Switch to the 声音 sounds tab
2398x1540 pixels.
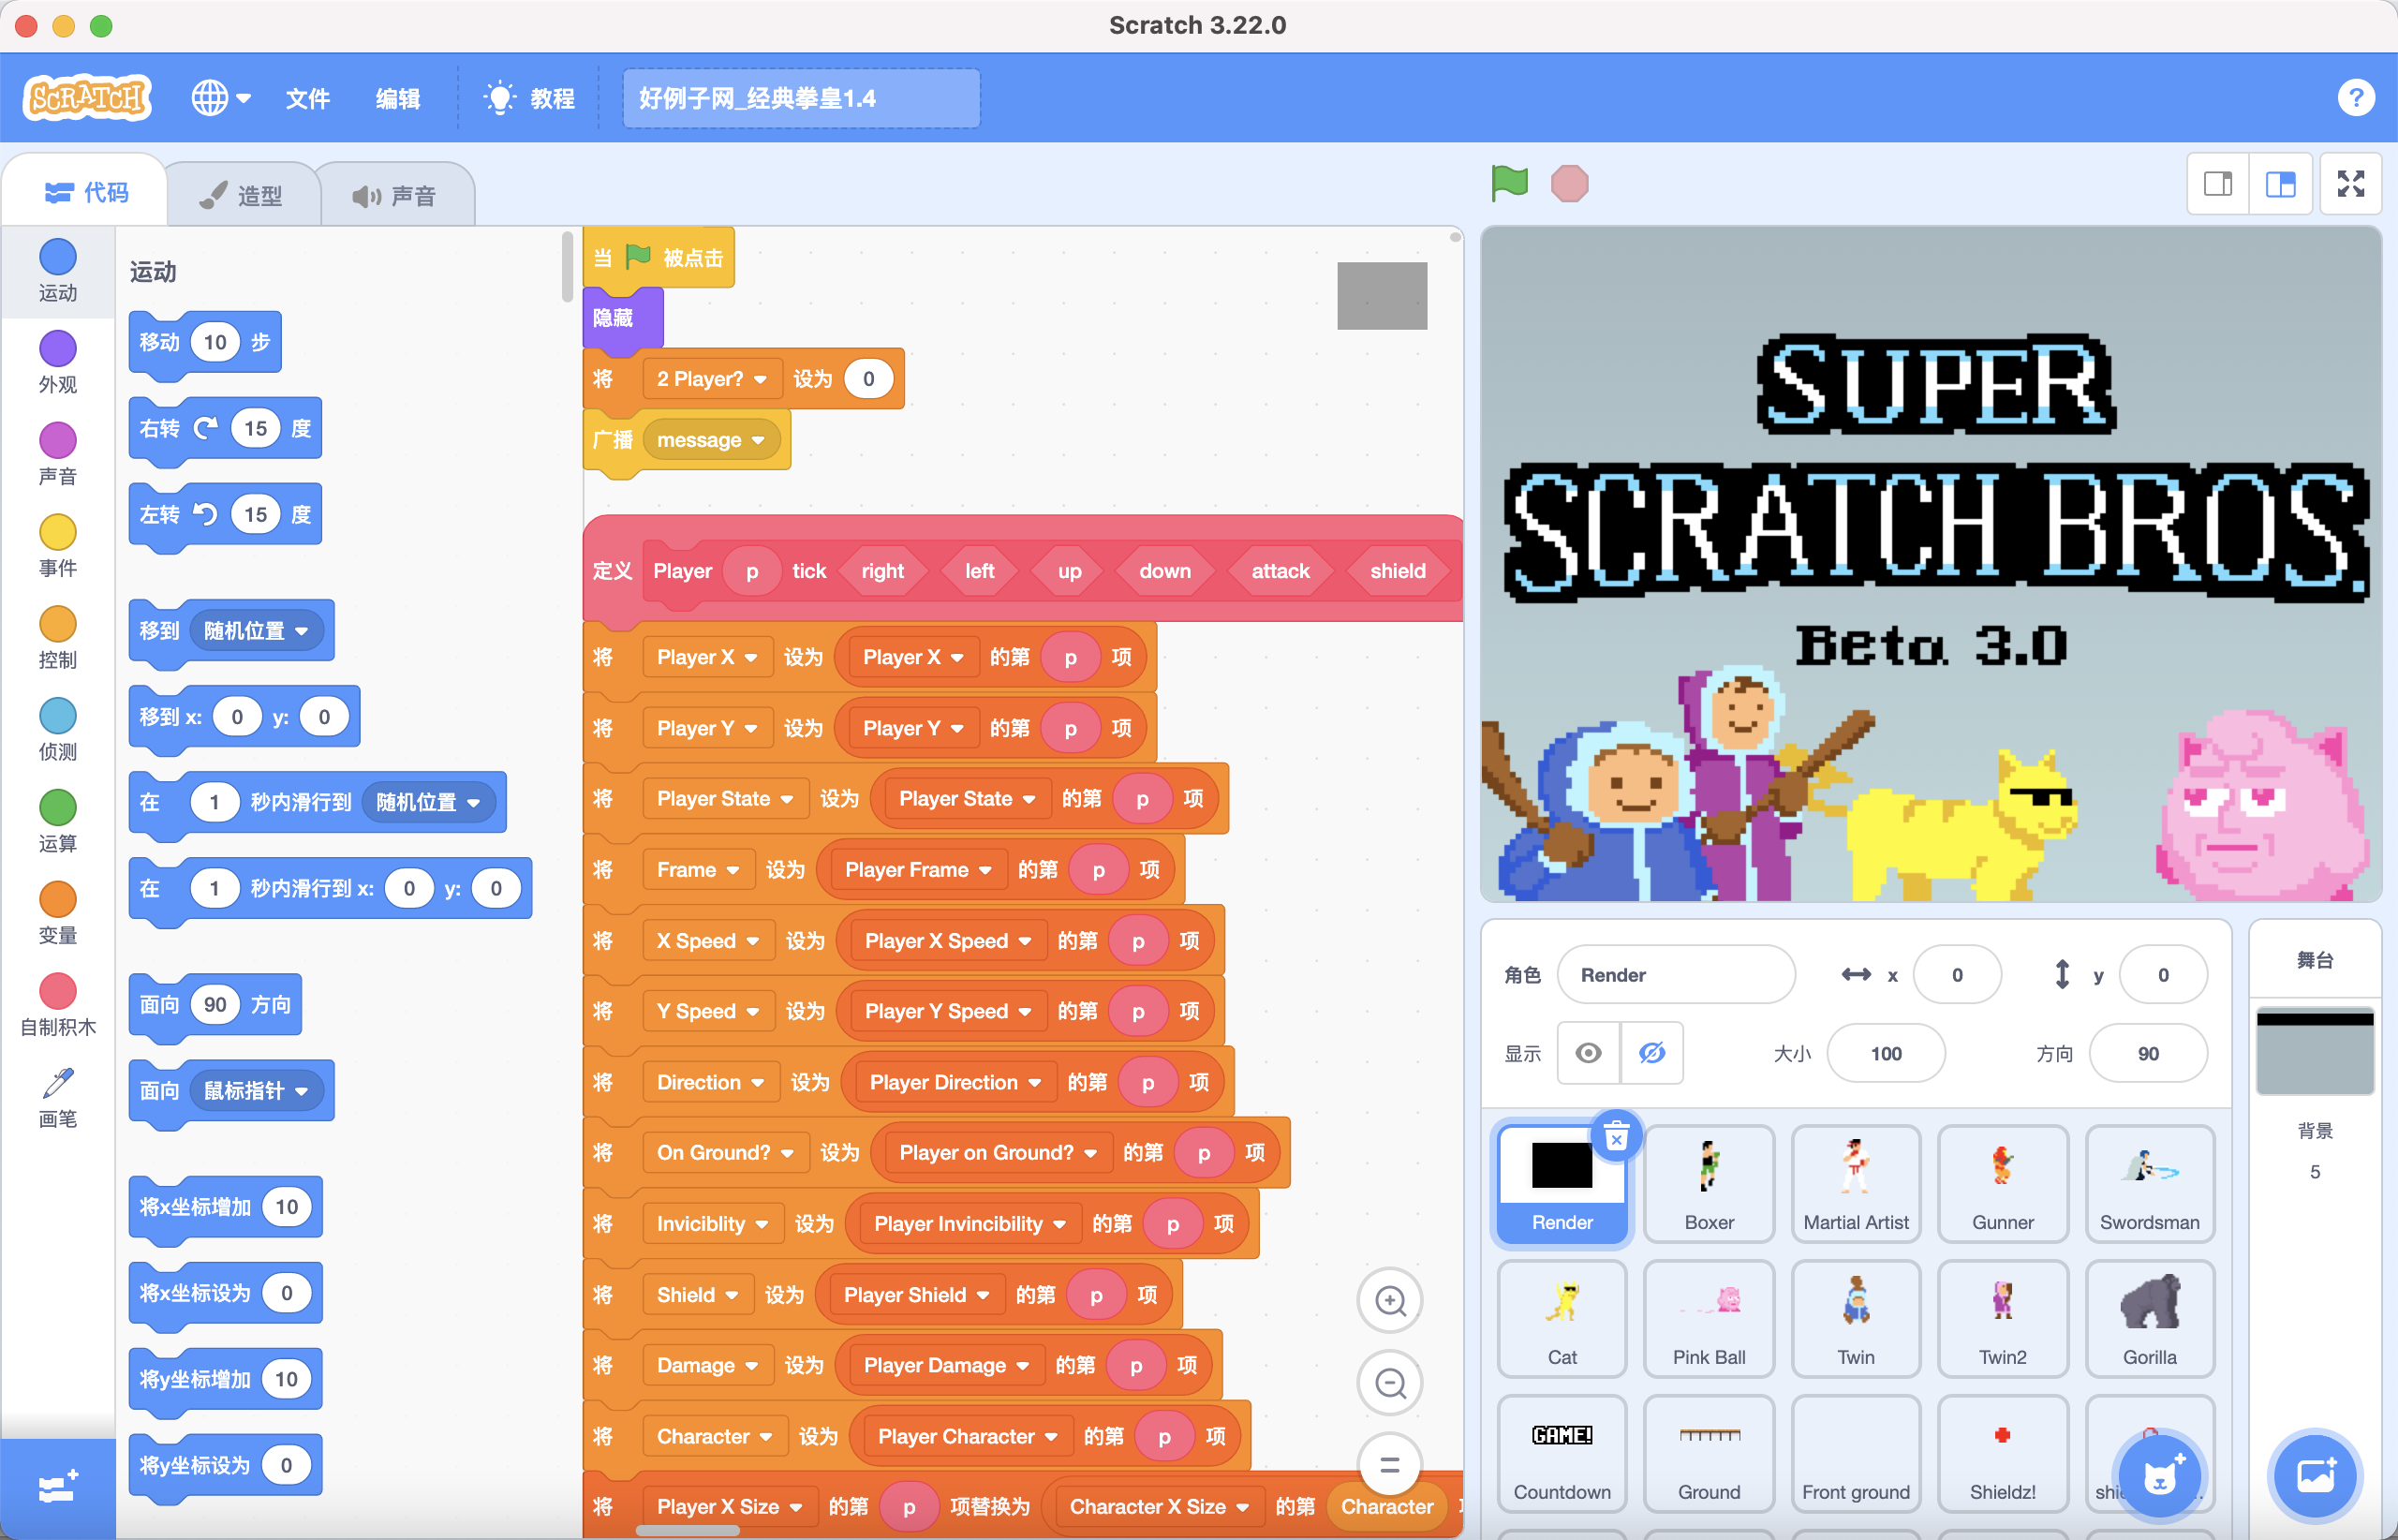[395, 195]
